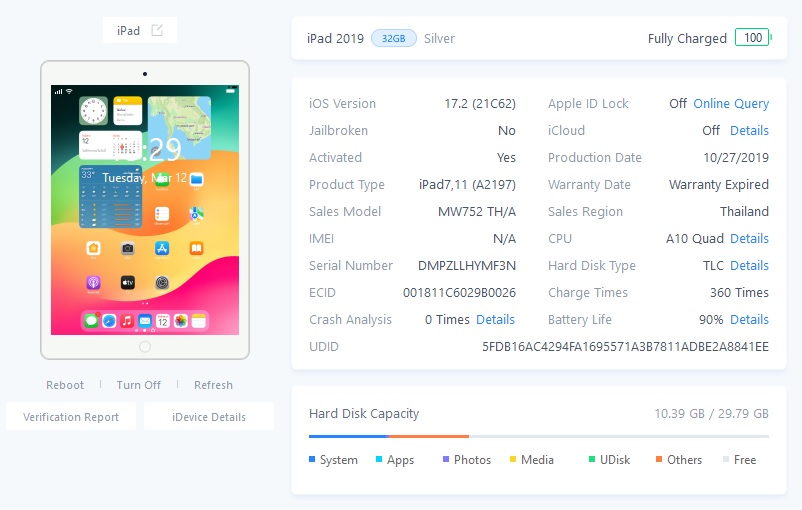This screenshot has width=802, height=510.
Task: Open iDevice Details
Action: pyautogui.click(x=209, y=416)
